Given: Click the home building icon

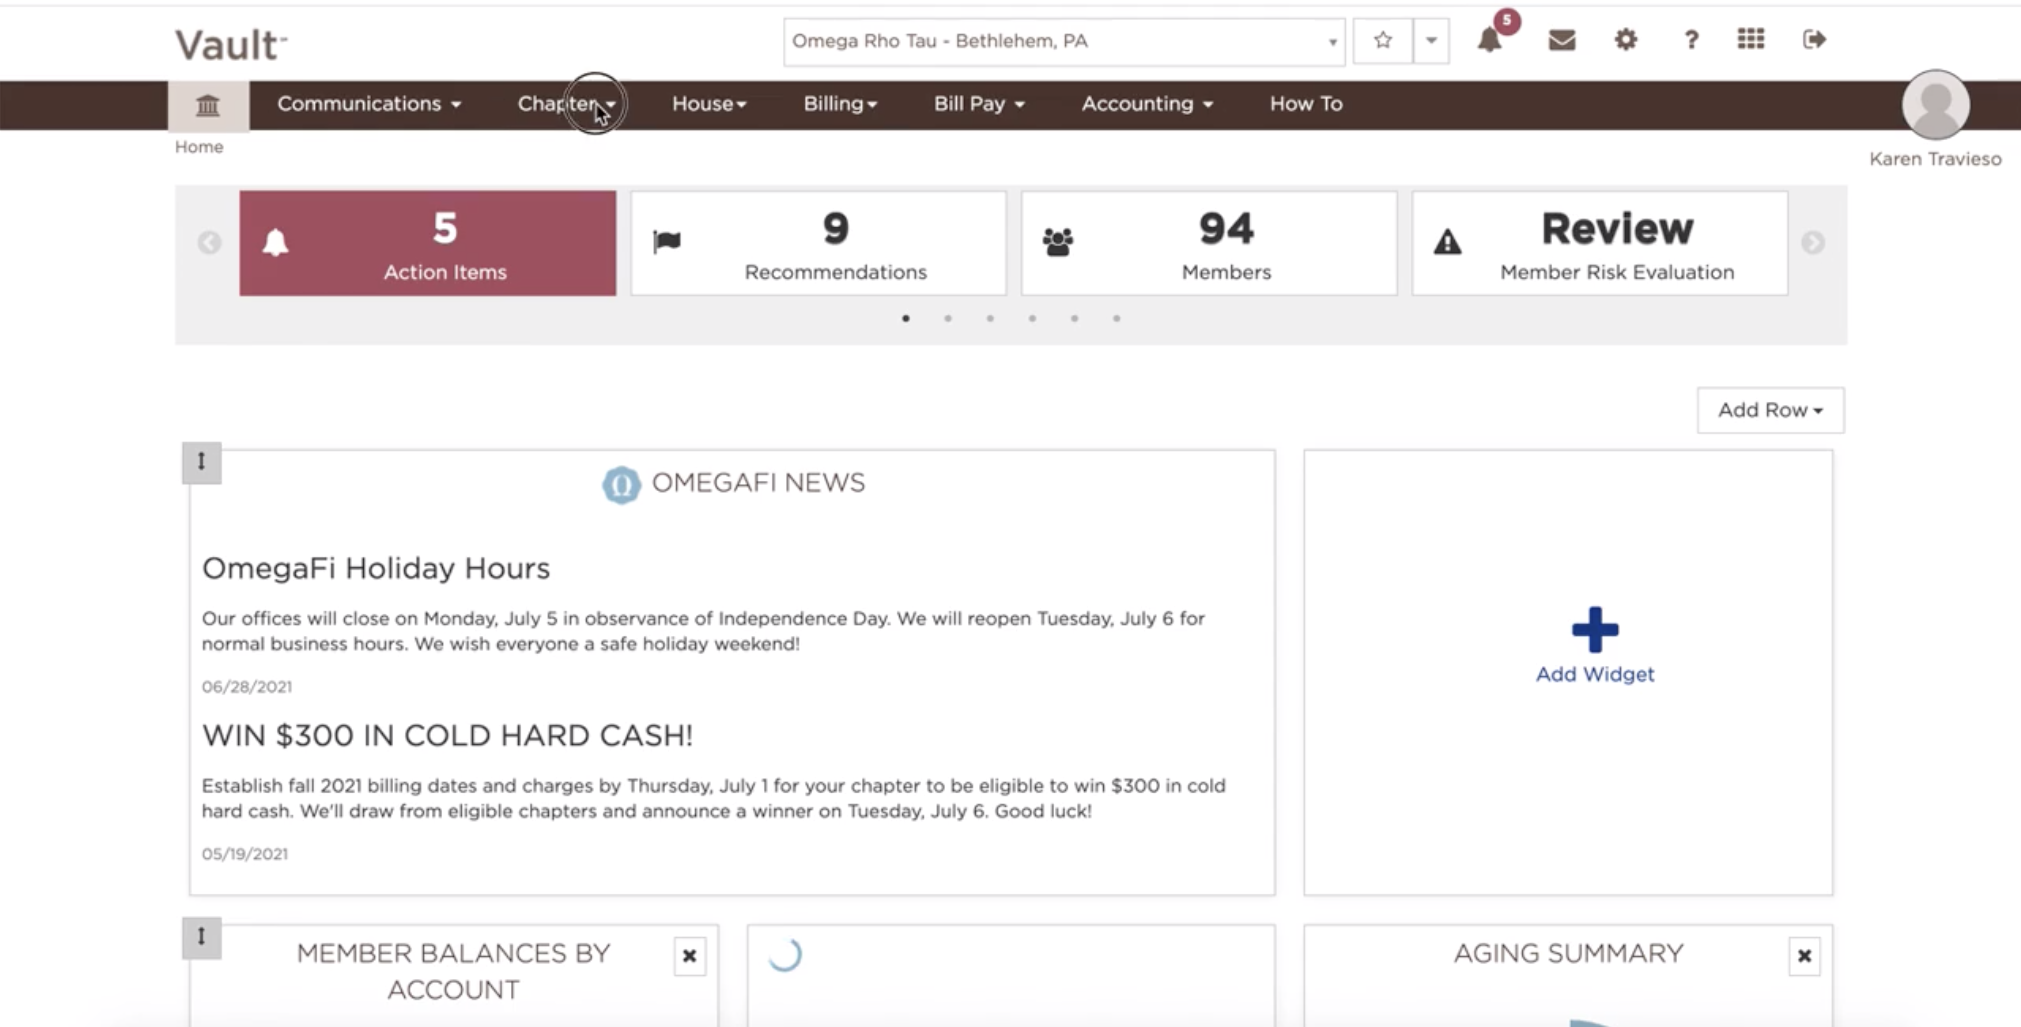Looking at the screenshot, I should (208, 105).
